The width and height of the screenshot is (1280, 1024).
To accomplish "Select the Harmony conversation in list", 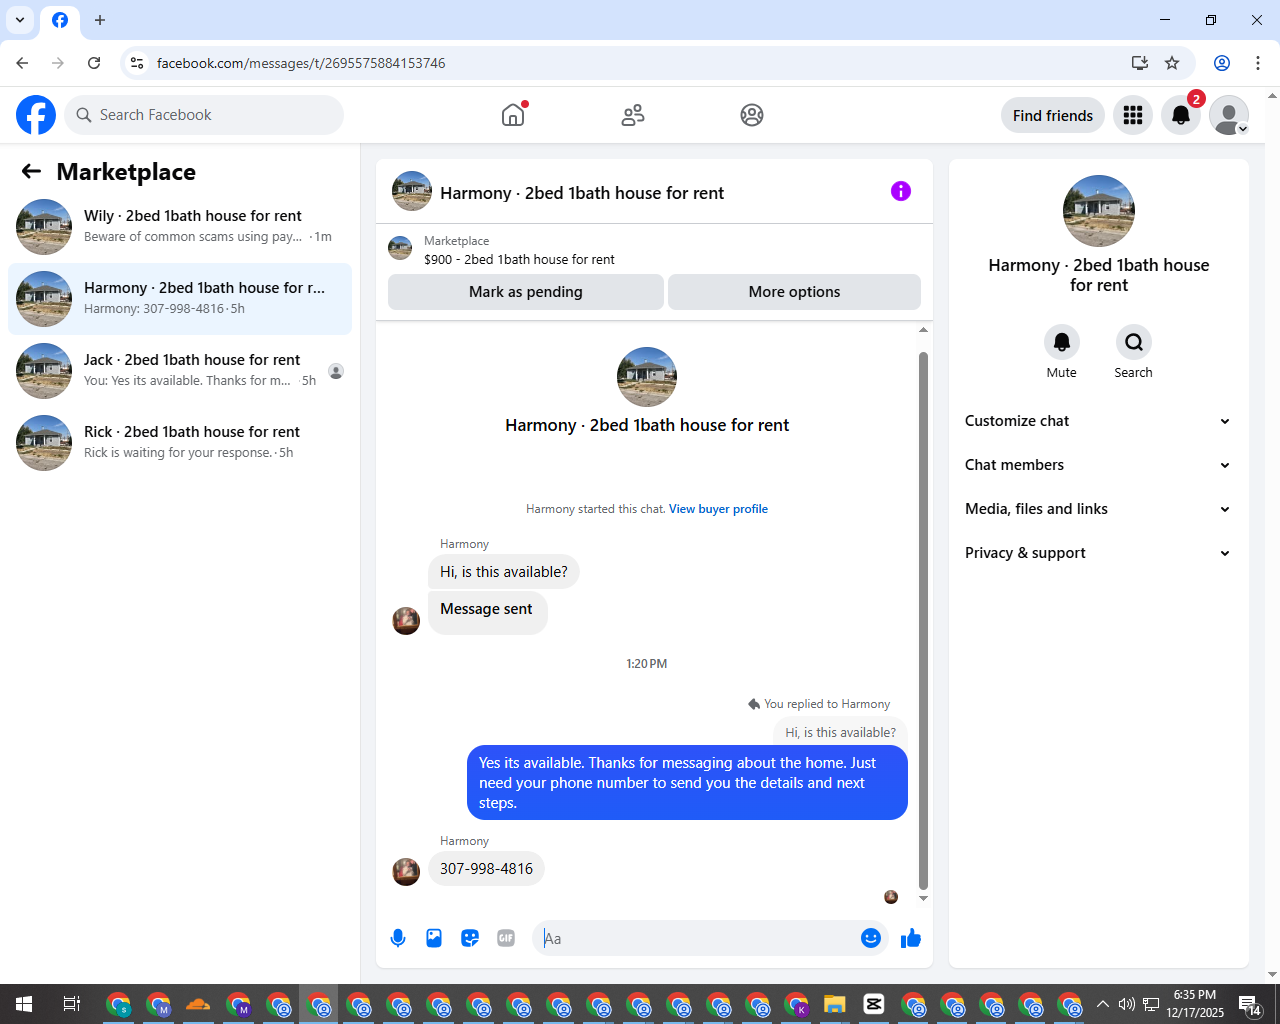I will 180,299.
